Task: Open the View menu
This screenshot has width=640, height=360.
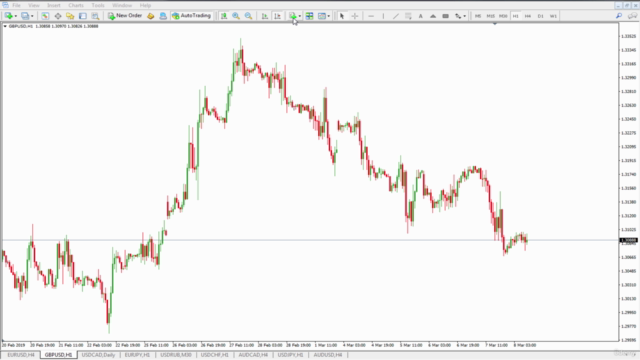Action: pyautogui.click(x=34, y=5)
